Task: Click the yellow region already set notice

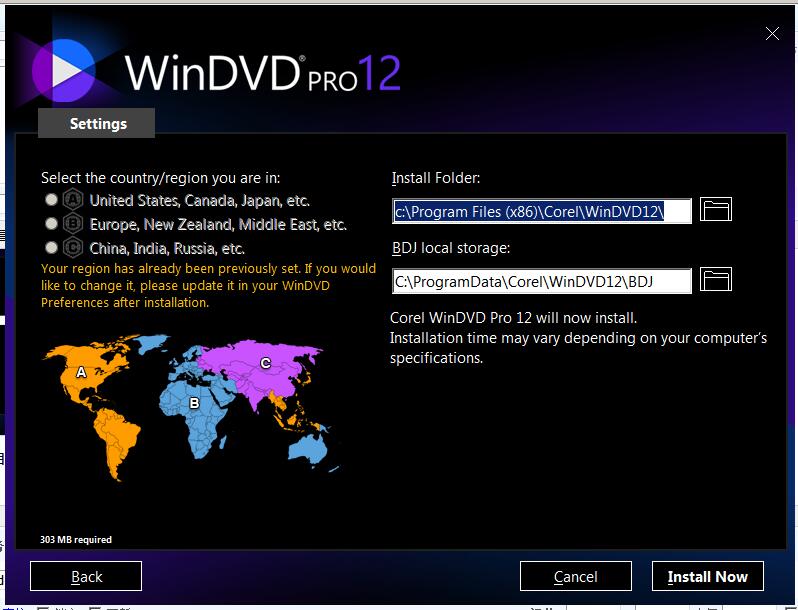Action: [208, 285]
